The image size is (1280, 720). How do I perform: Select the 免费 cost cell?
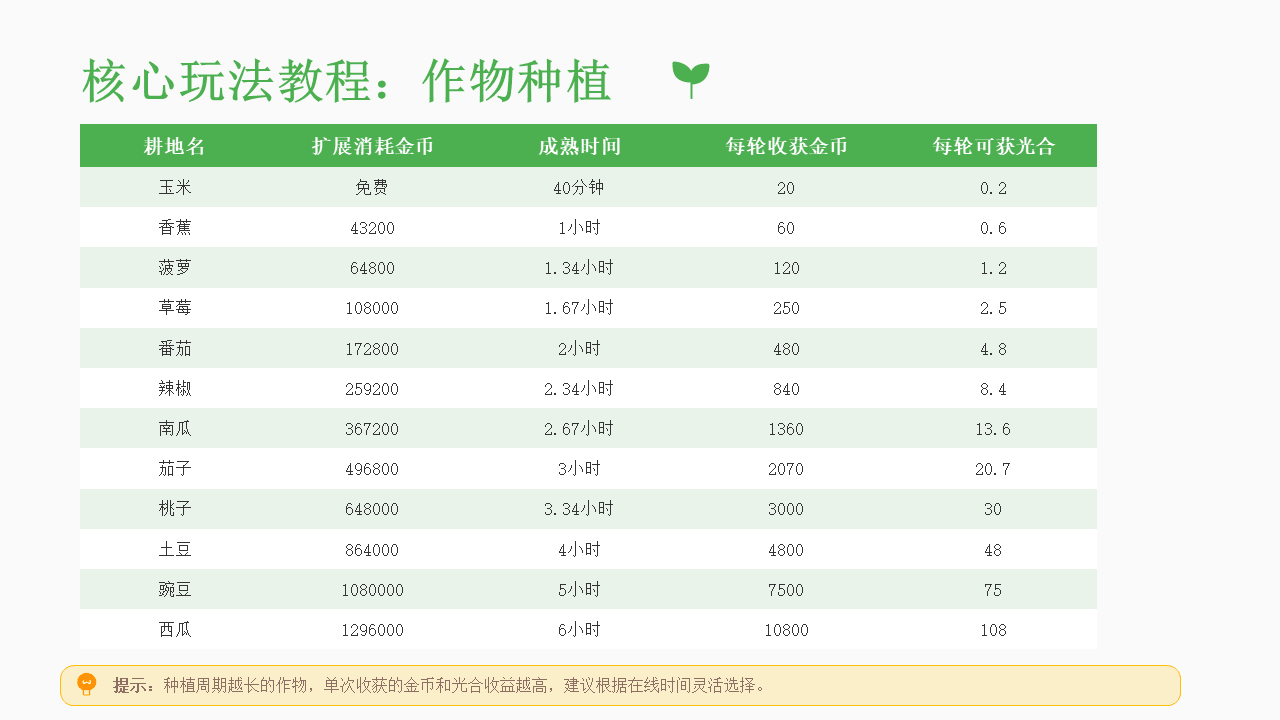point(372,188)
